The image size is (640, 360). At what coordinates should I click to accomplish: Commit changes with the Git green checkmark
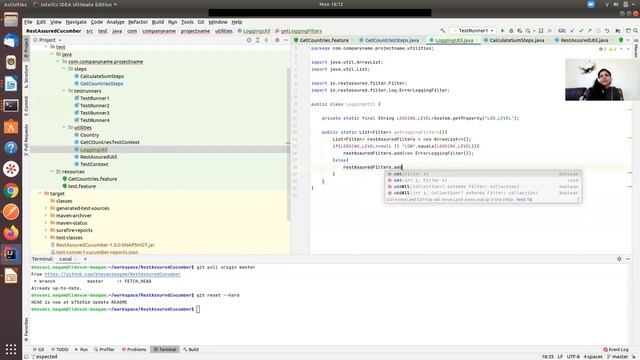tap(581, 31)
